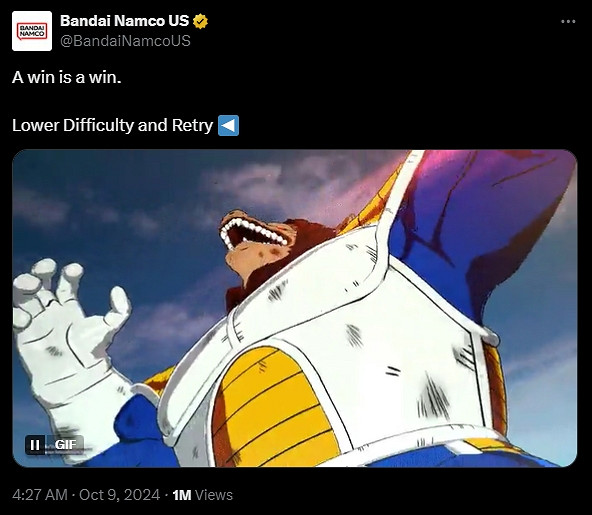Pause the playing GIF
Image resolution: width=592 pixels, height=515 pixels.
pyautogui.click(x=35, y=445)
